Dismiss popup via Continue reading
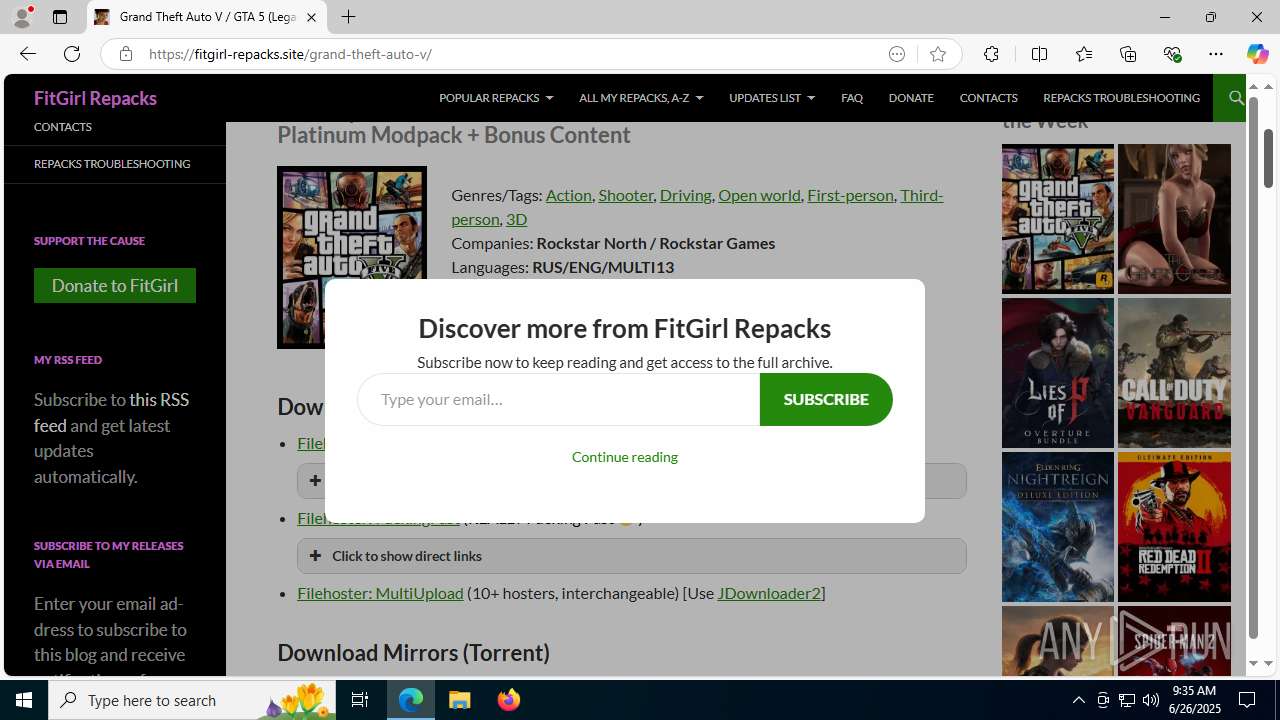 coord(625,457)
